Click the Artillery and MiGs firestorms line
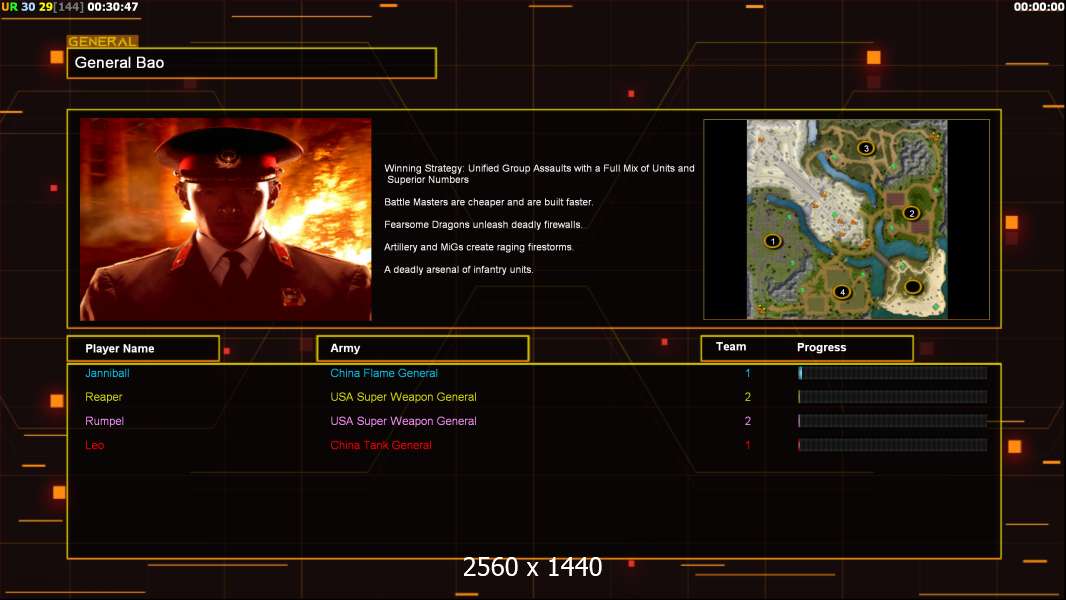Image resolution: width=1066 pixels, height=600 pixels. tap(479, 247)
